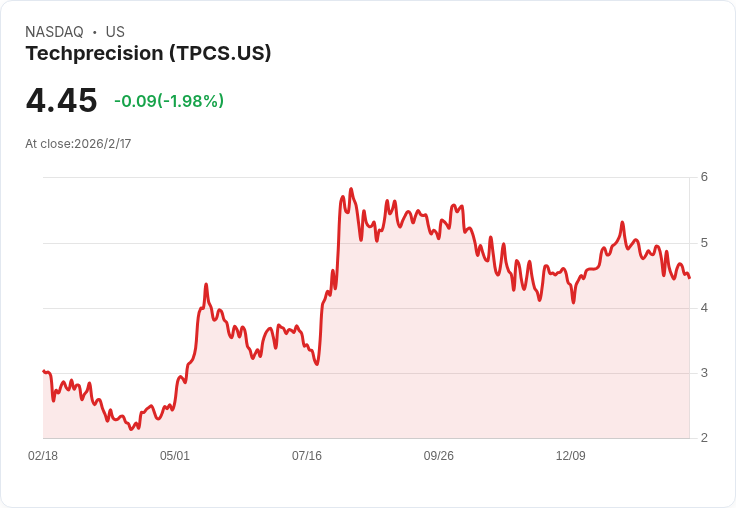Click the 02/18 date on x-axis

[x=43, y=456]
